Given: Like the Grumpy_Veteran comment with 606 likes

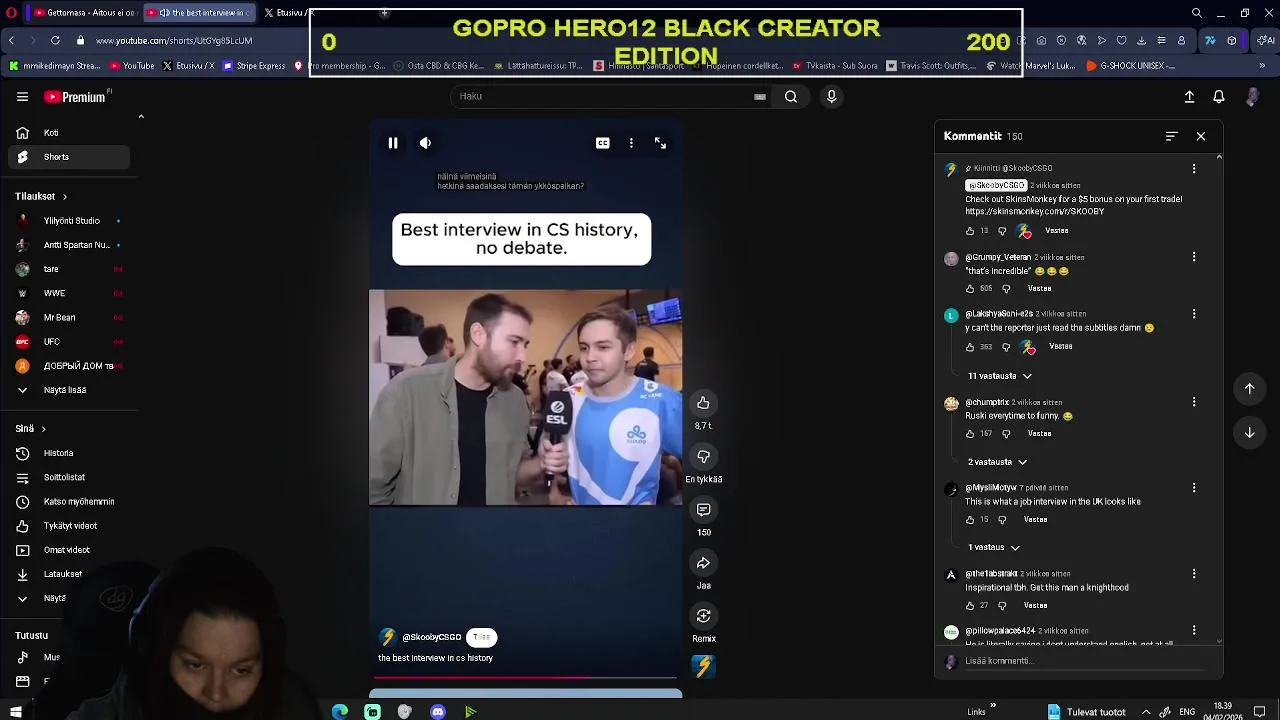Looking at the screenshot, I should [x=970, y=289].
